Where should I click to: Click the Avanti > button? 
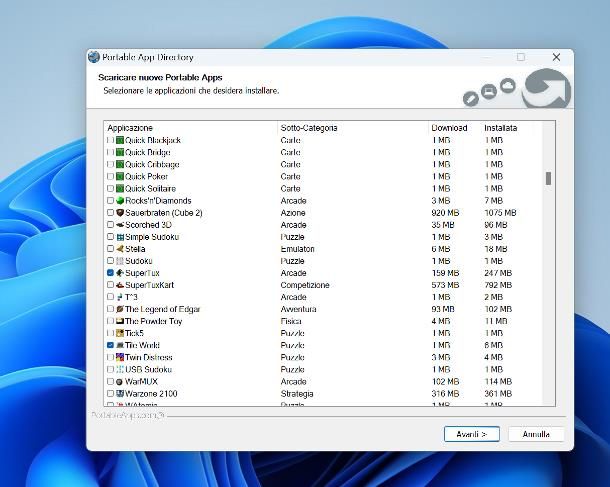click(x=472, y=434)
